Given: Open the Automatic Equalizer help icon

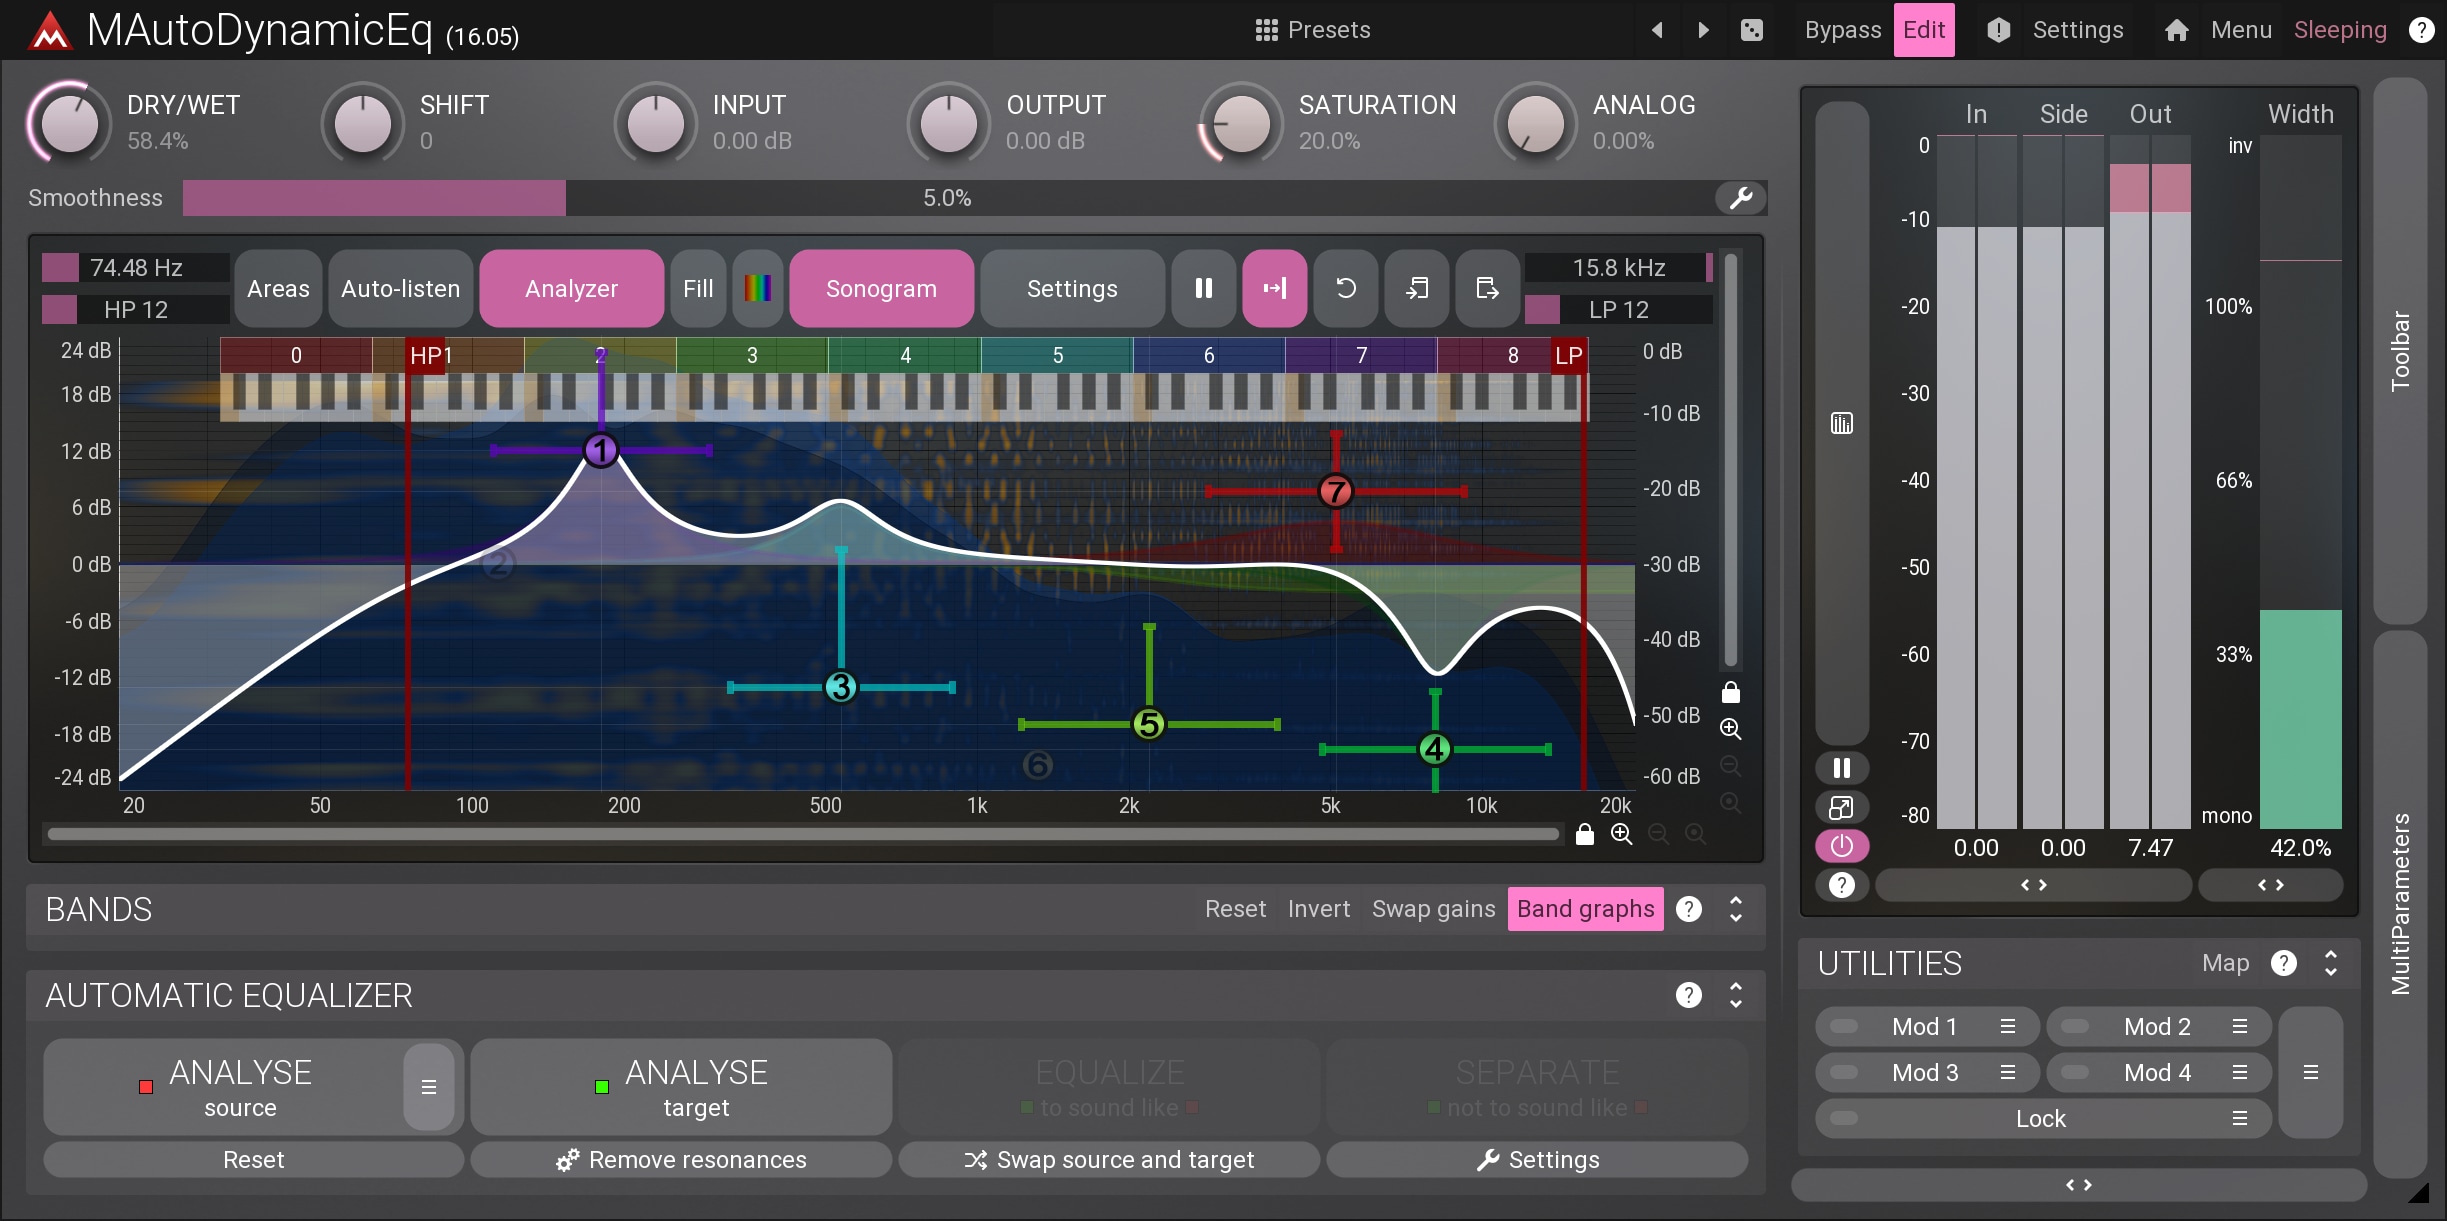Looking at the screenshot, I should (1689, 995).
